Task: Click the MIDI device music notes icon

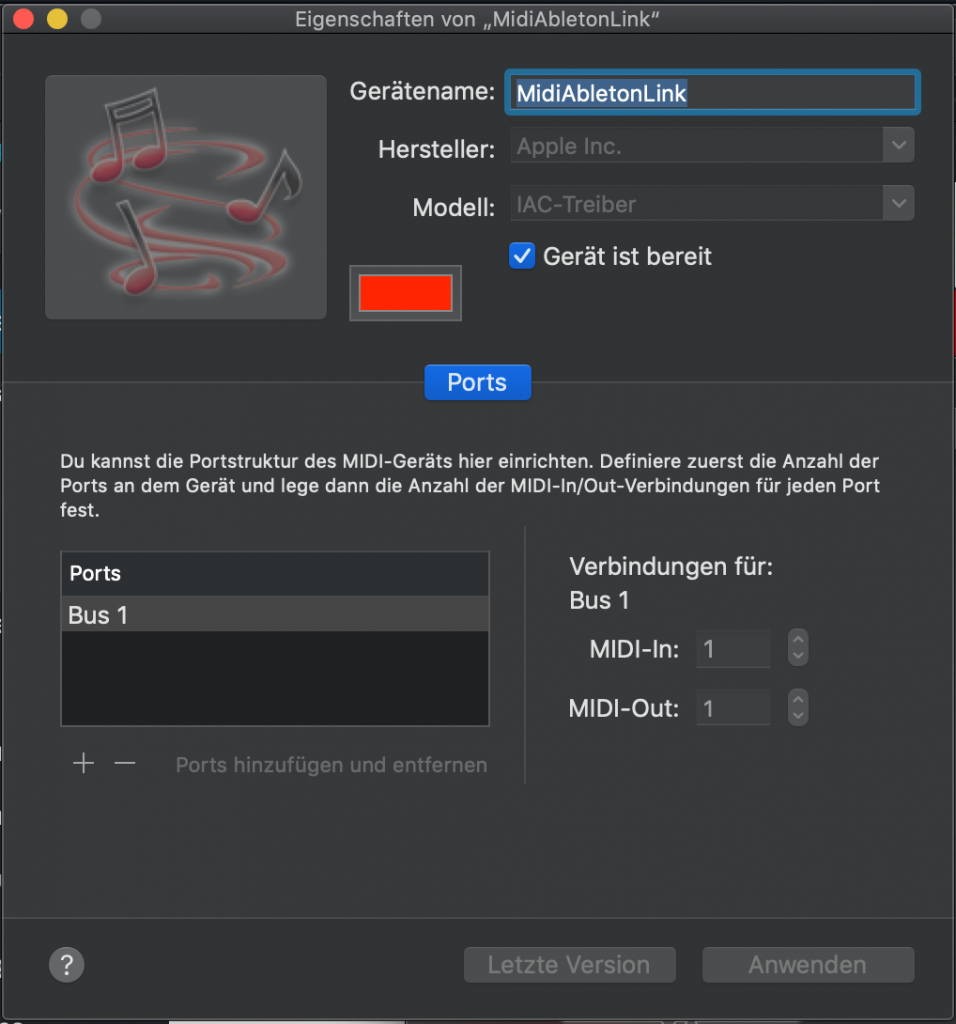Action: (186, 197)
